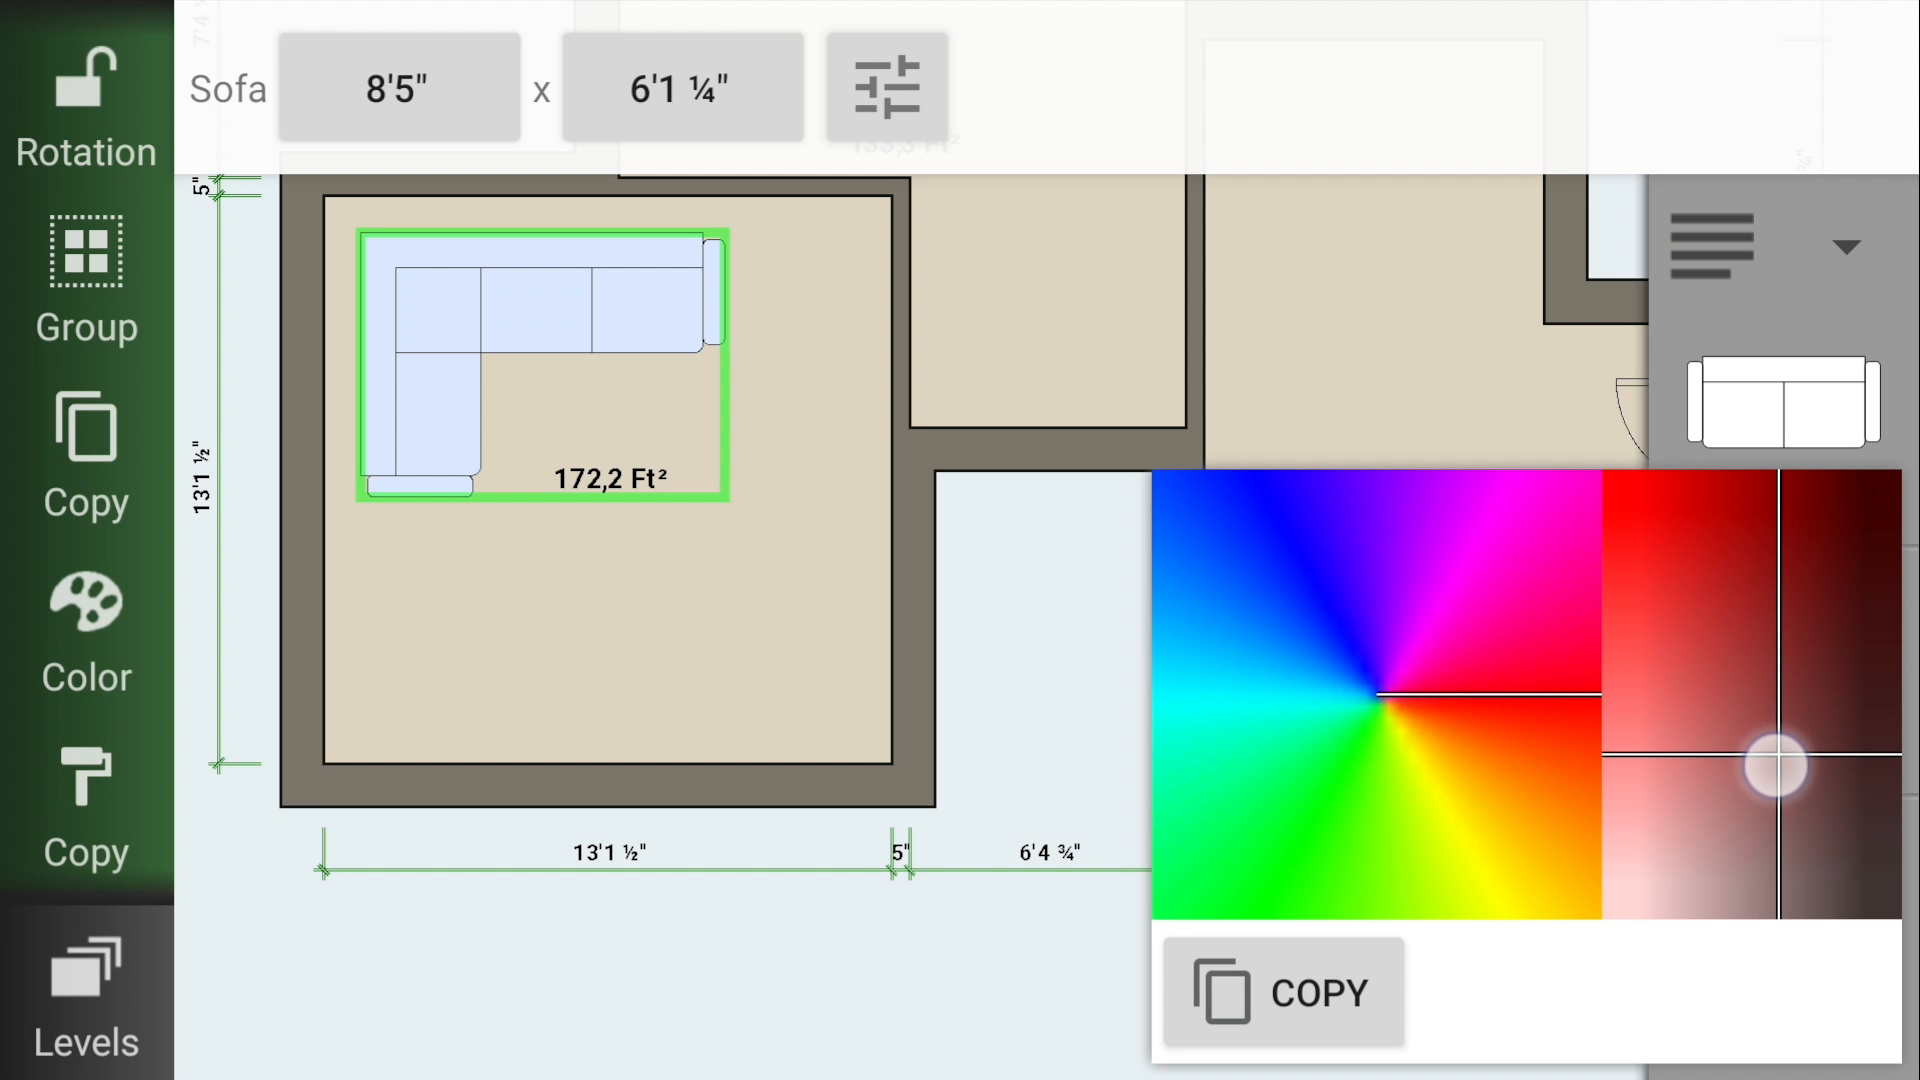Click the text list icon in the sofa panel

pyautogui.click(x=1711, y=246)
